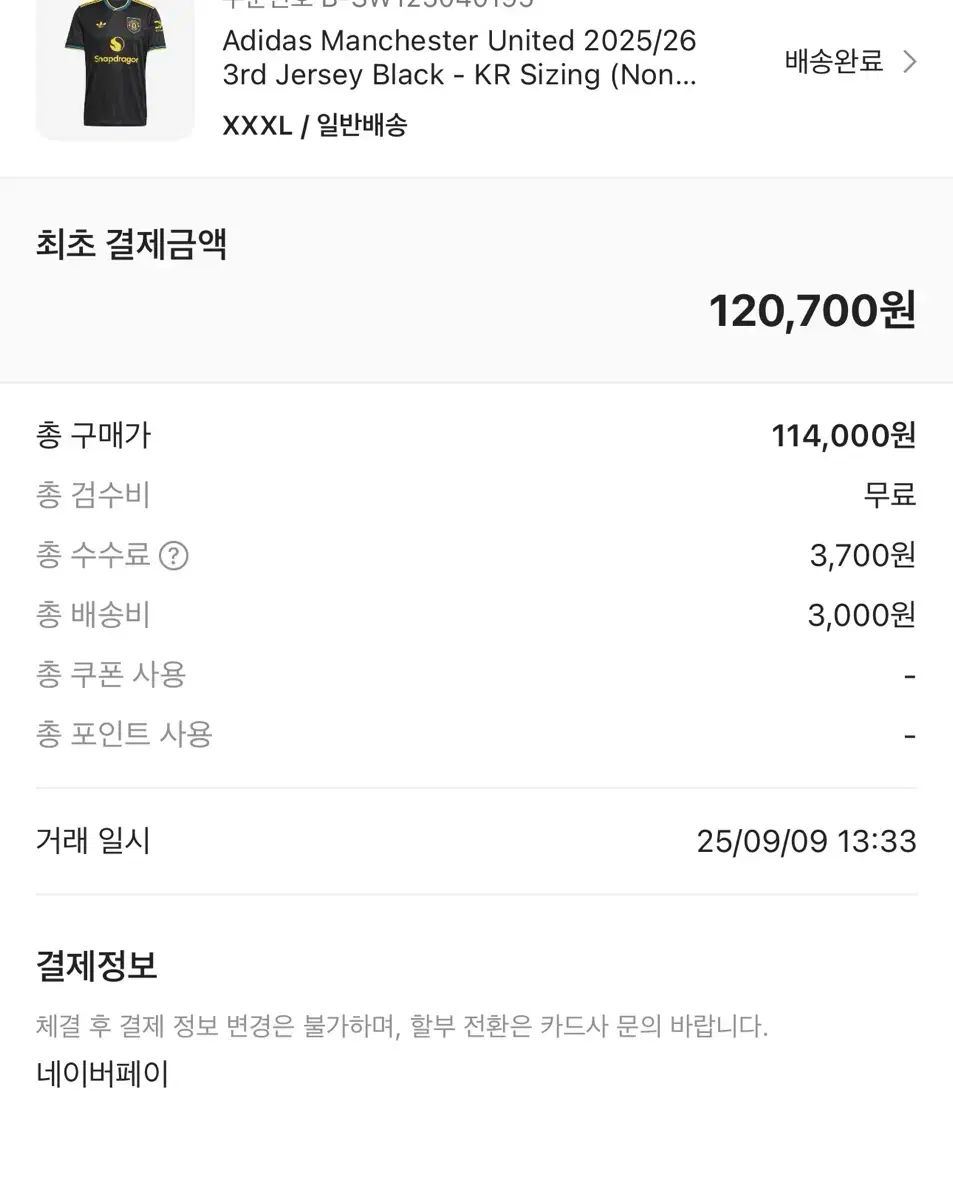Screen dimensions: 953x1200
Task: Tap the 총 수수료 fee label
Action: (x=93, y=555)
